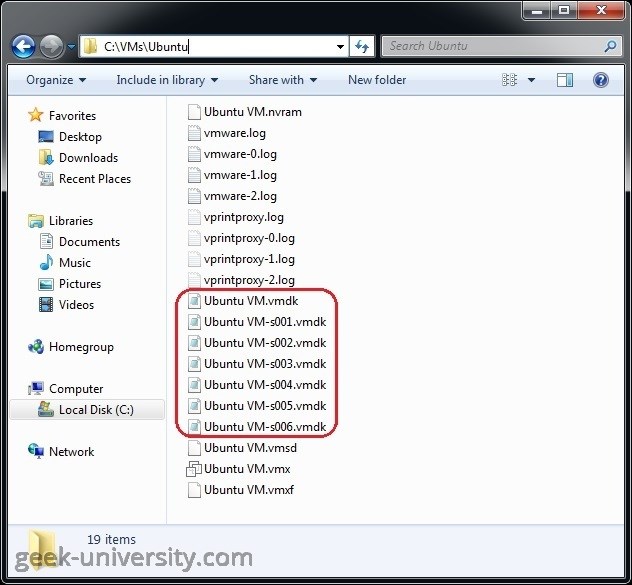Screen dimensions: 632x585
Task: Click the Local Disk (C:) drive icon
Action: 46,409
